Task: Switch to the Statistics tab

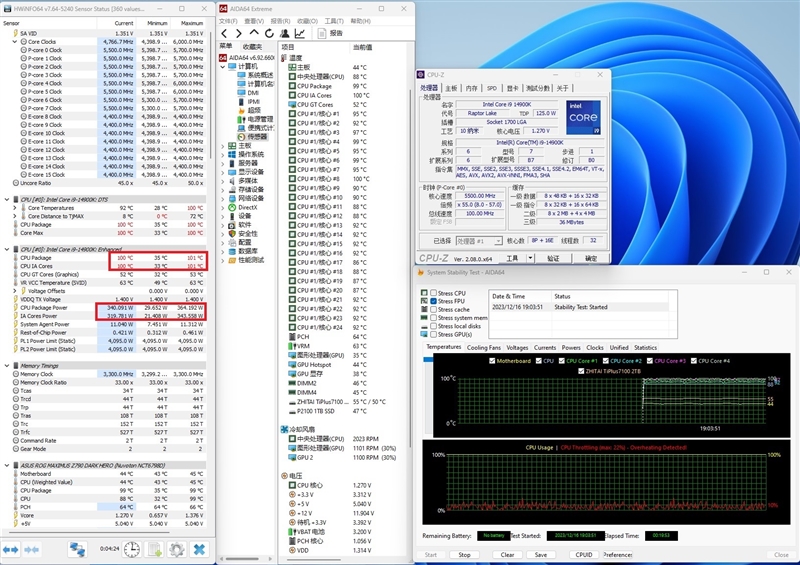Action: [x=645, y=348]
